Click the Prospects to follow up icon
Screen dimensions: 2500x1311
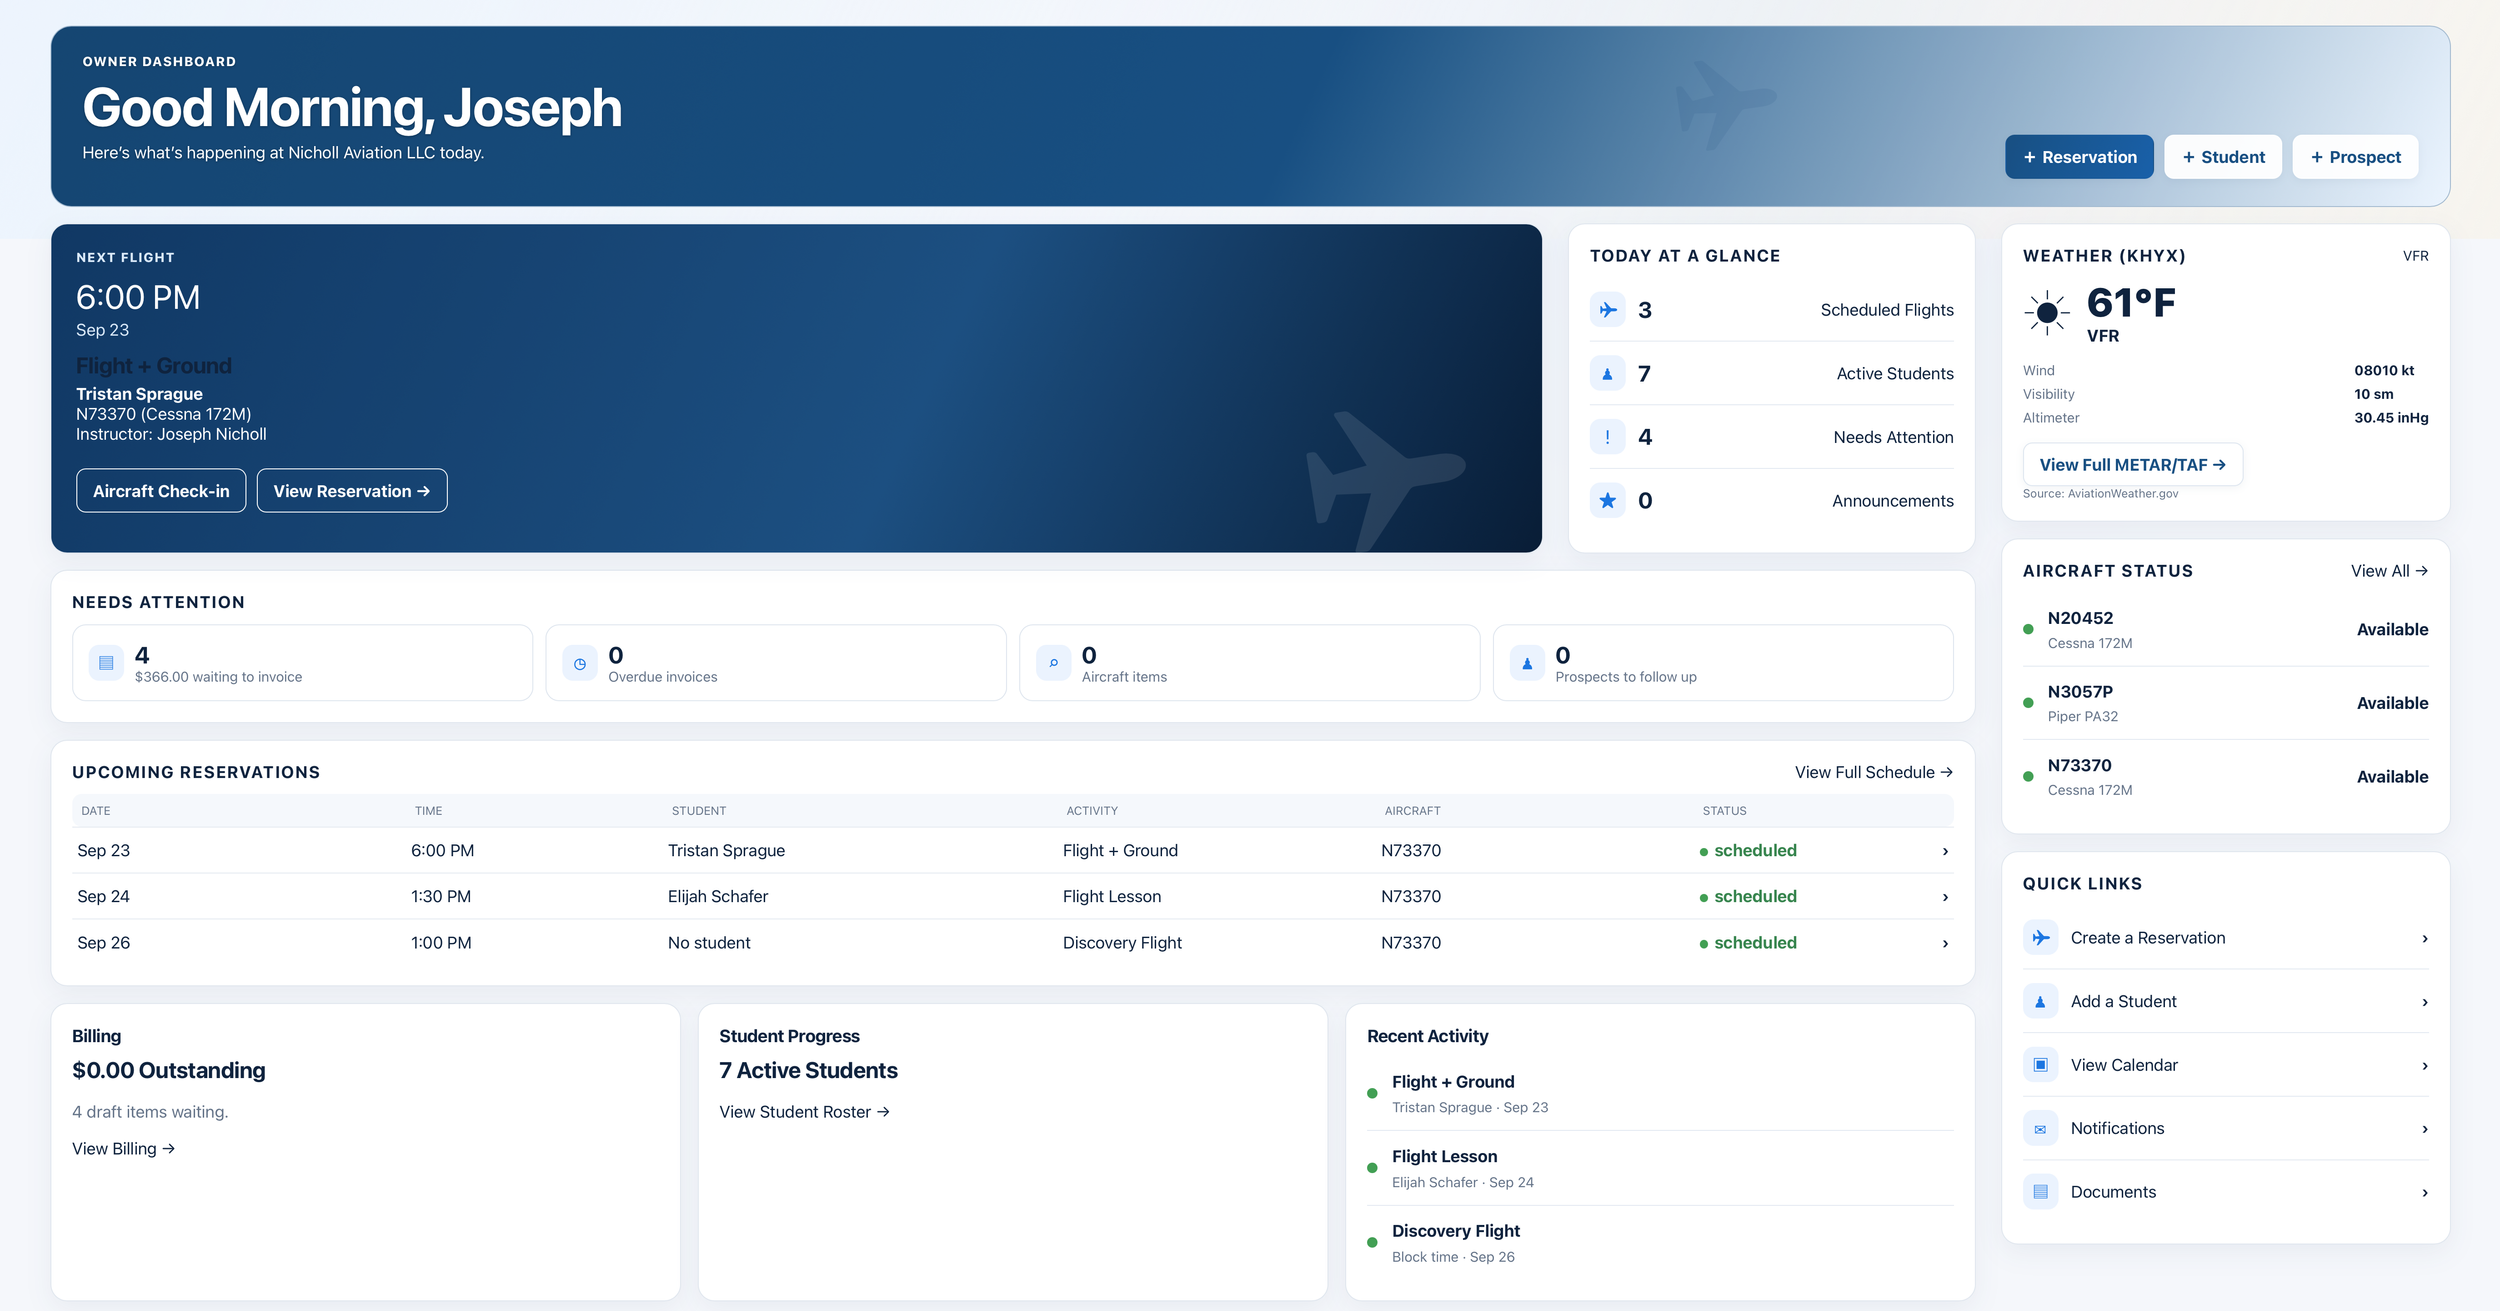pos(1527,663)
